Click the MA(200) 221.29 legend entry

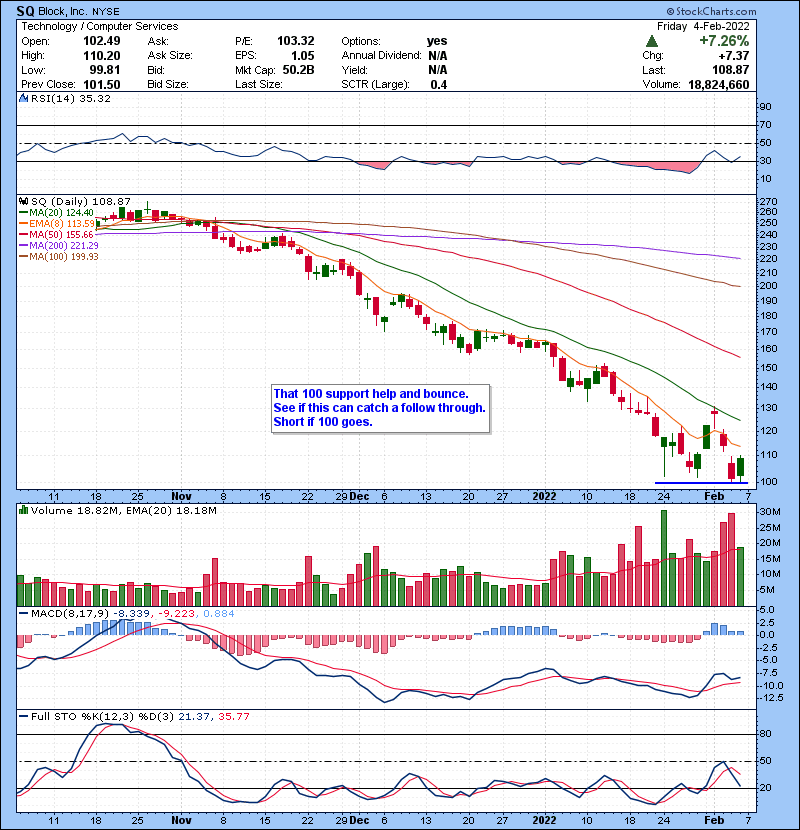tap(59, 246)
